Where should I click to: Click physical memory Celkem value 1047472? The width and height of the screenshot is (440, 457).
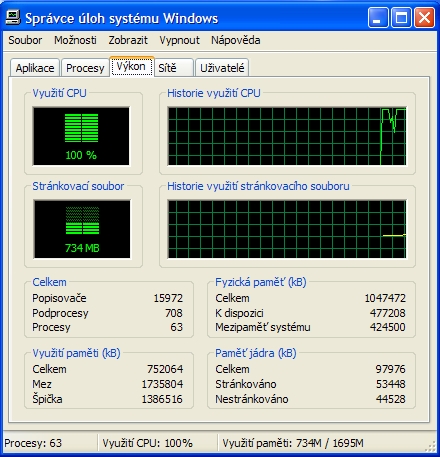pos(385,298)
